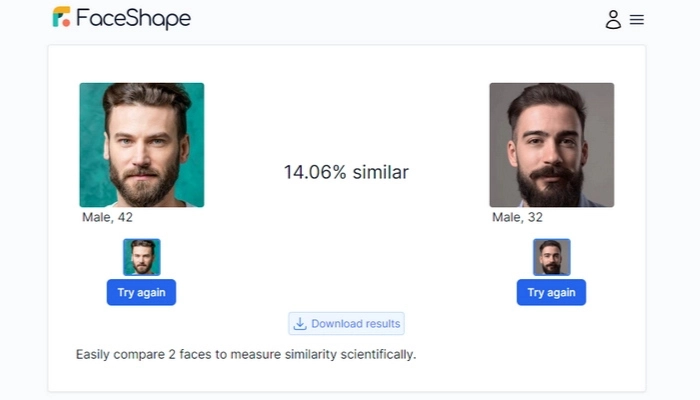Screen dimensions: 700x400
Task: Click the 14.06% percentage value
Action: (x=314, y=172)
